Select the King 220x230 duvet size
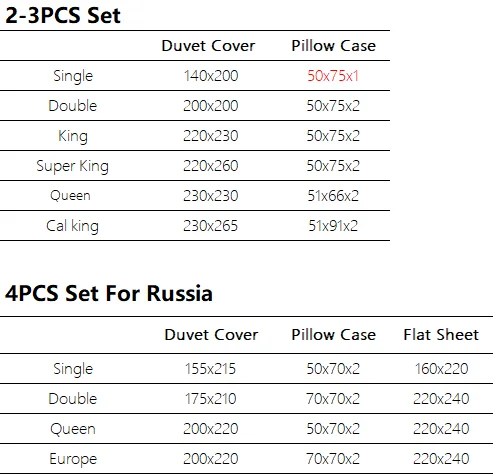The width and height of the screenshot is (493, 474). 211,136
